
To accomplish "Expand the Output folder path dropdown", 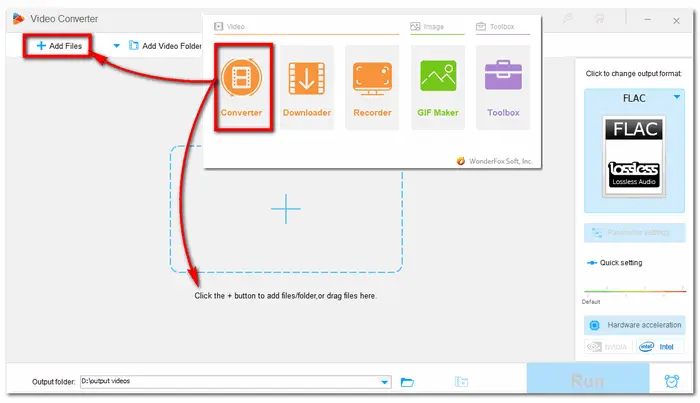I will point(384,382).
